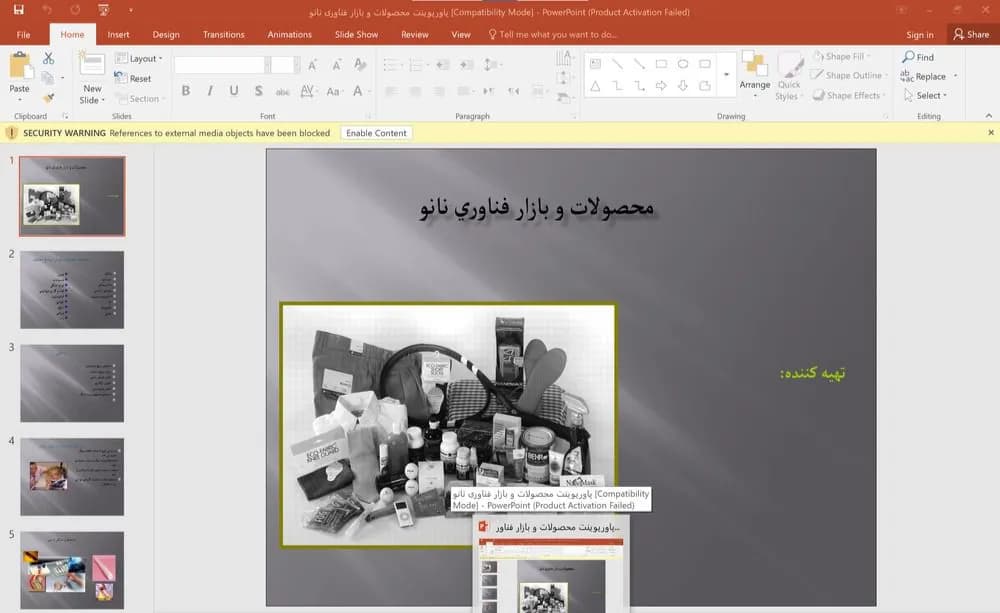Click the Numbering list icon

point(418,64)
